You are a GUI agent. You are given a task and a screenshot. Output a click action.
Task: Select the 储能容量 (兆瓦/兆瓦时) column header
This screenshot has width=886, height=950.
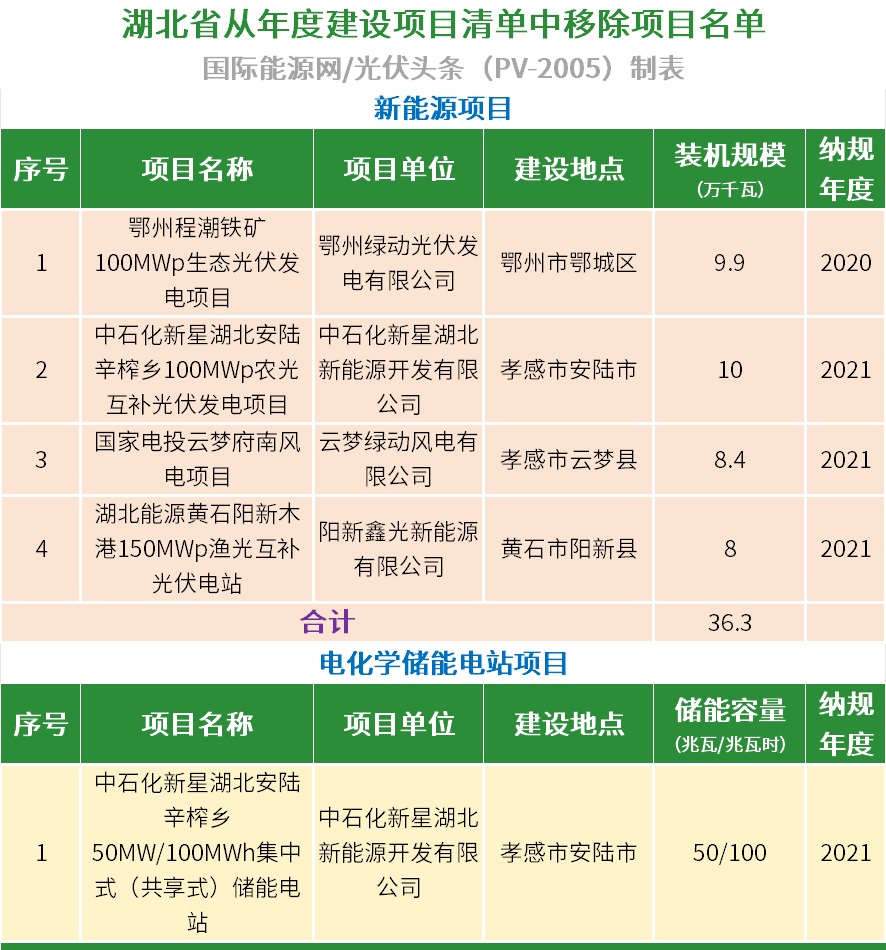(x=730, y=723)
